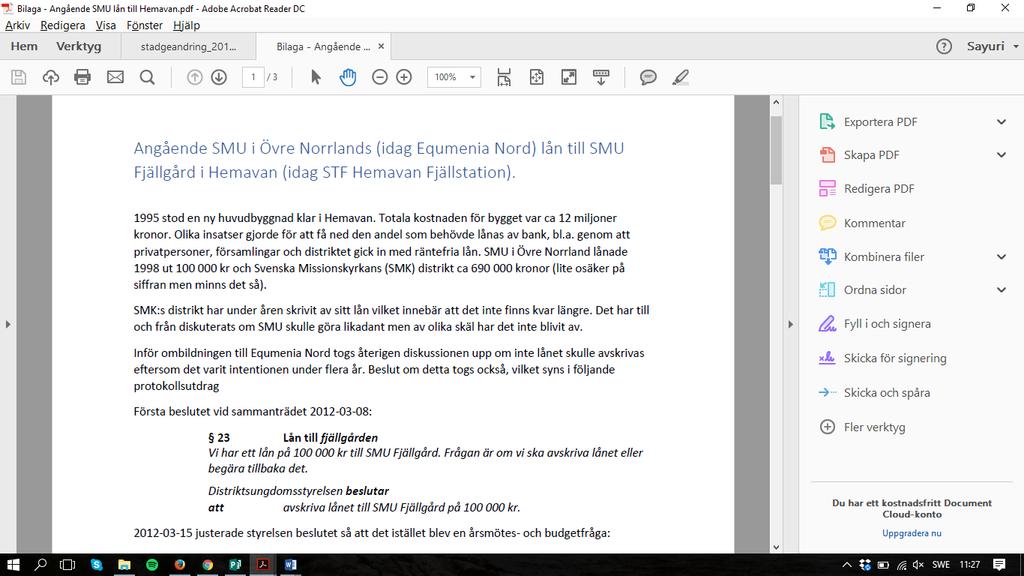Select the arrow selection tool

[x=316, y=77]
